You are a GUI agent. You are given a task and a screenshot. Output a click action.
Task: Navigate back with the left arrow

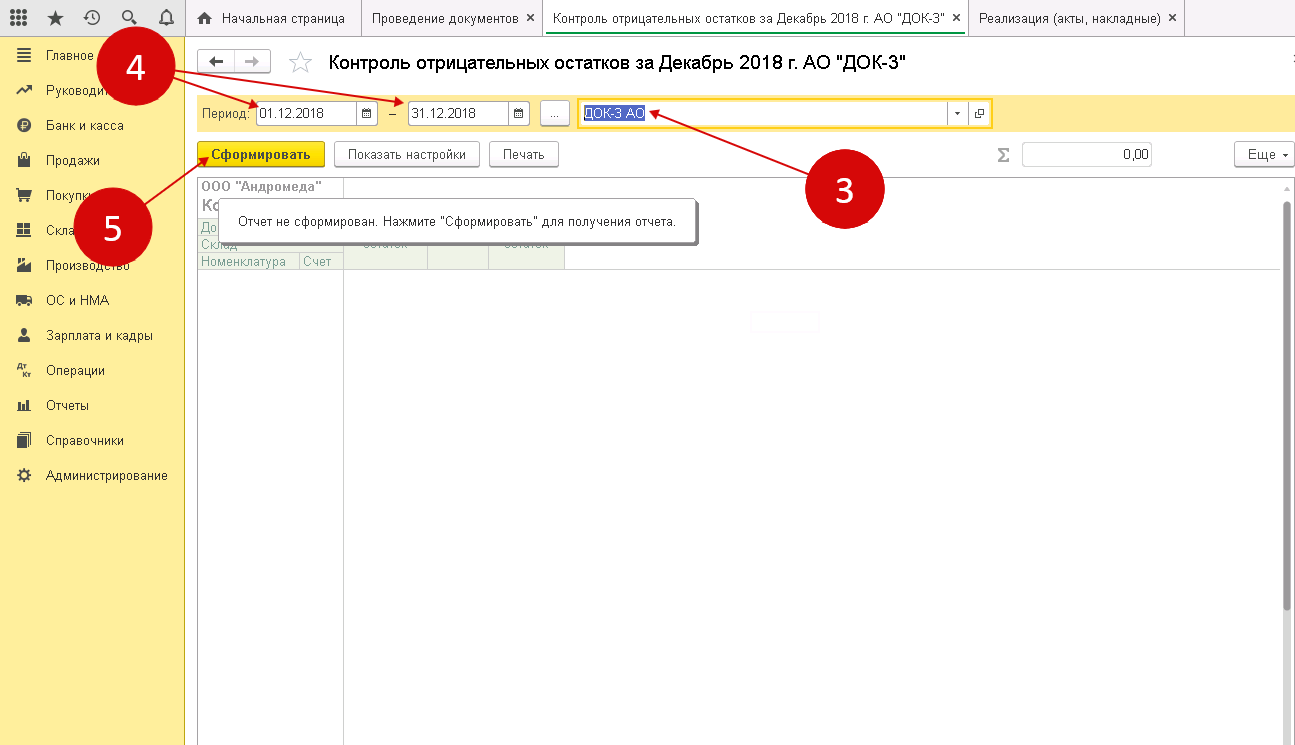pyautogui.click(x=215, y=61)
